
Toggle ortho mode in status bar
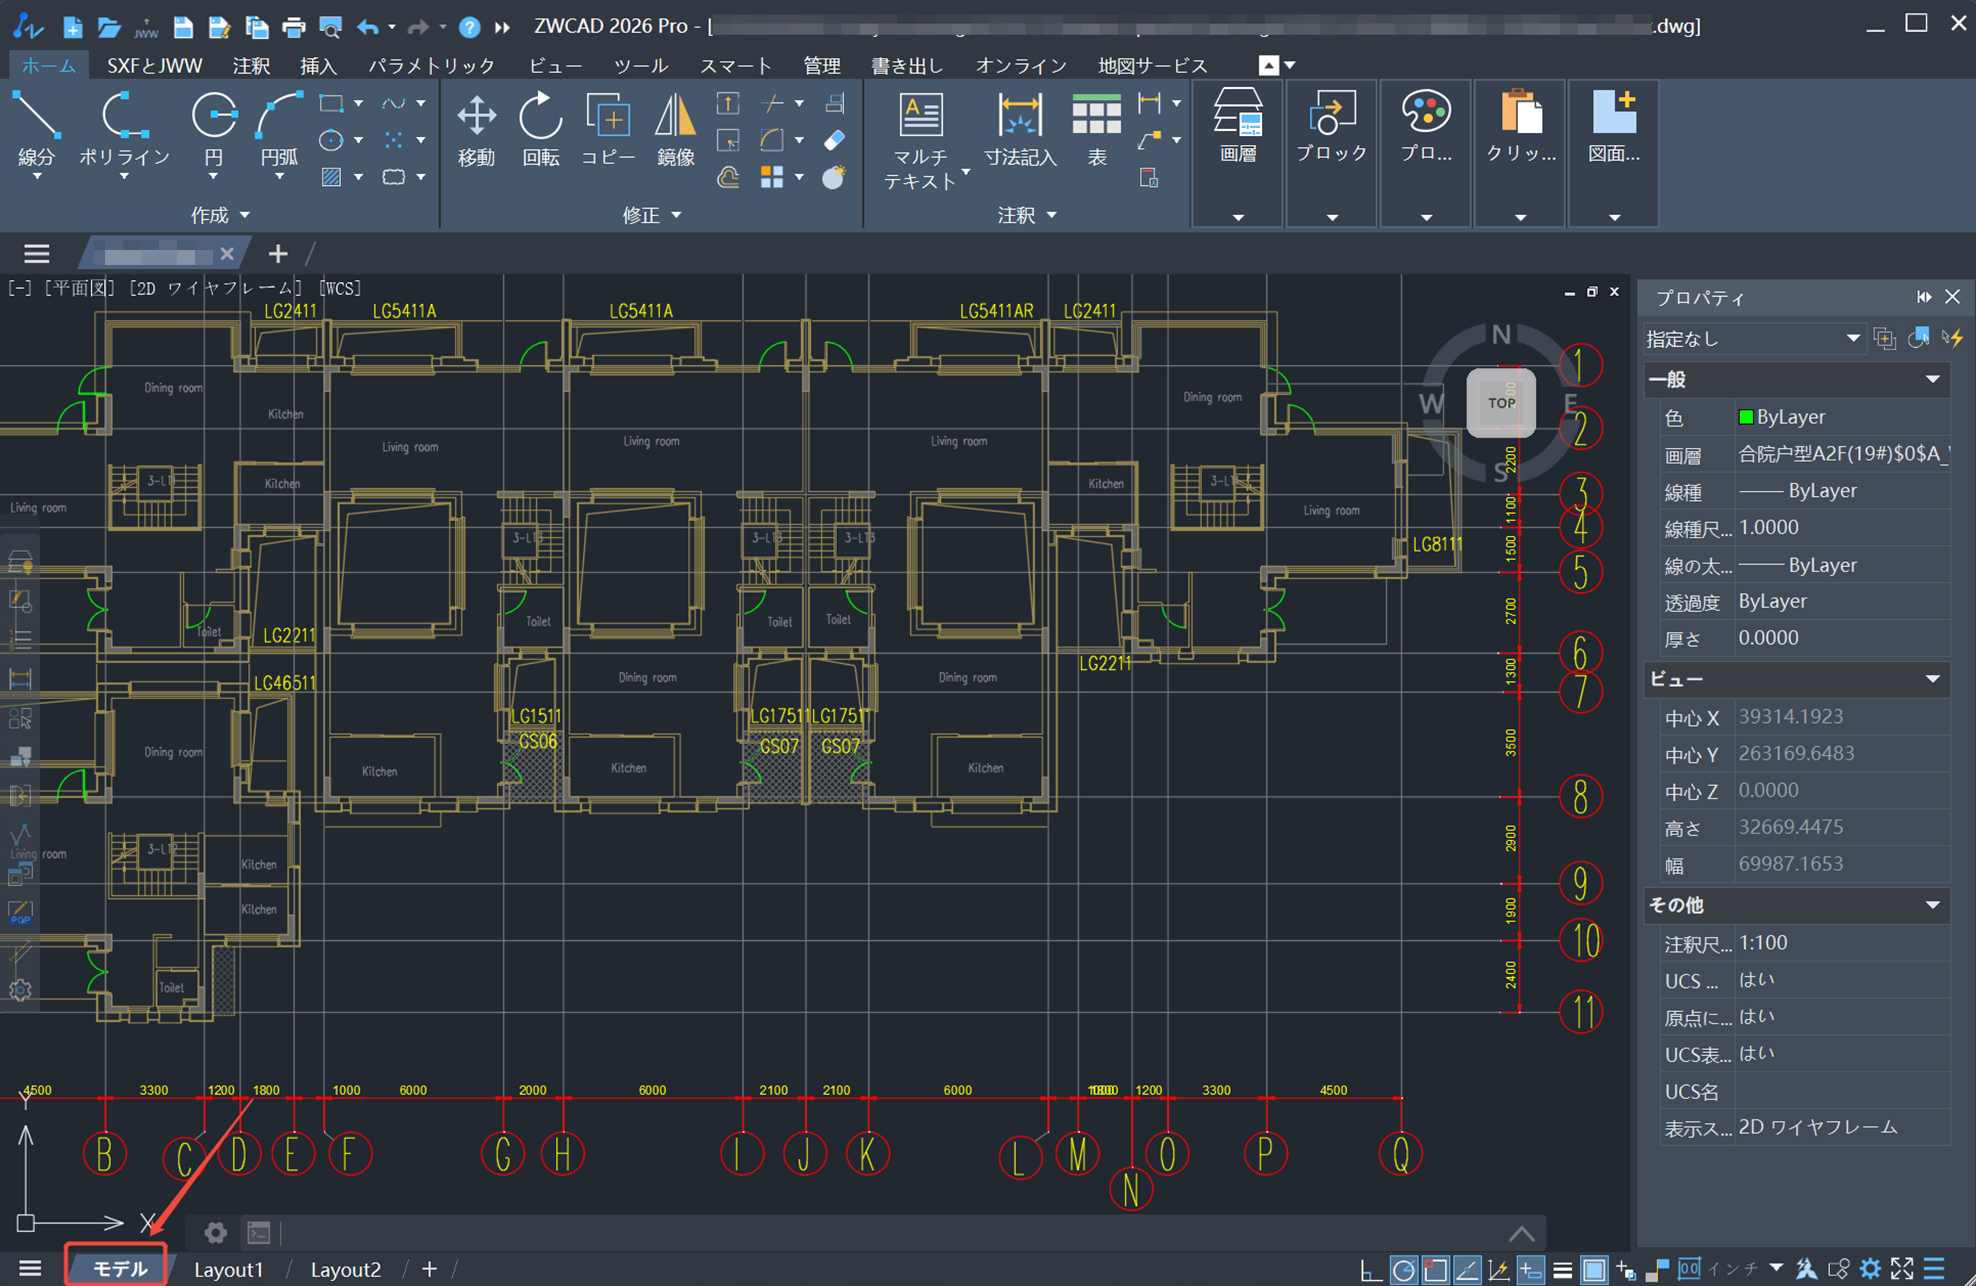tap(1370, 1270)
